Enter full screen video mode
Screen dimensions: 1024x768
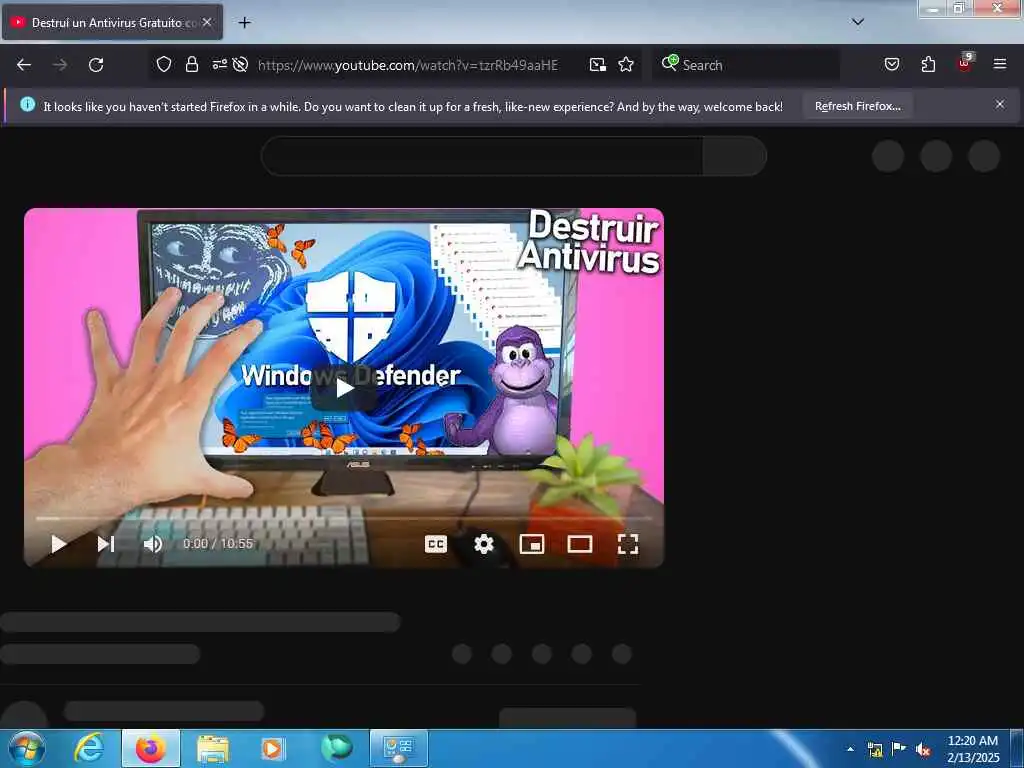628,544
